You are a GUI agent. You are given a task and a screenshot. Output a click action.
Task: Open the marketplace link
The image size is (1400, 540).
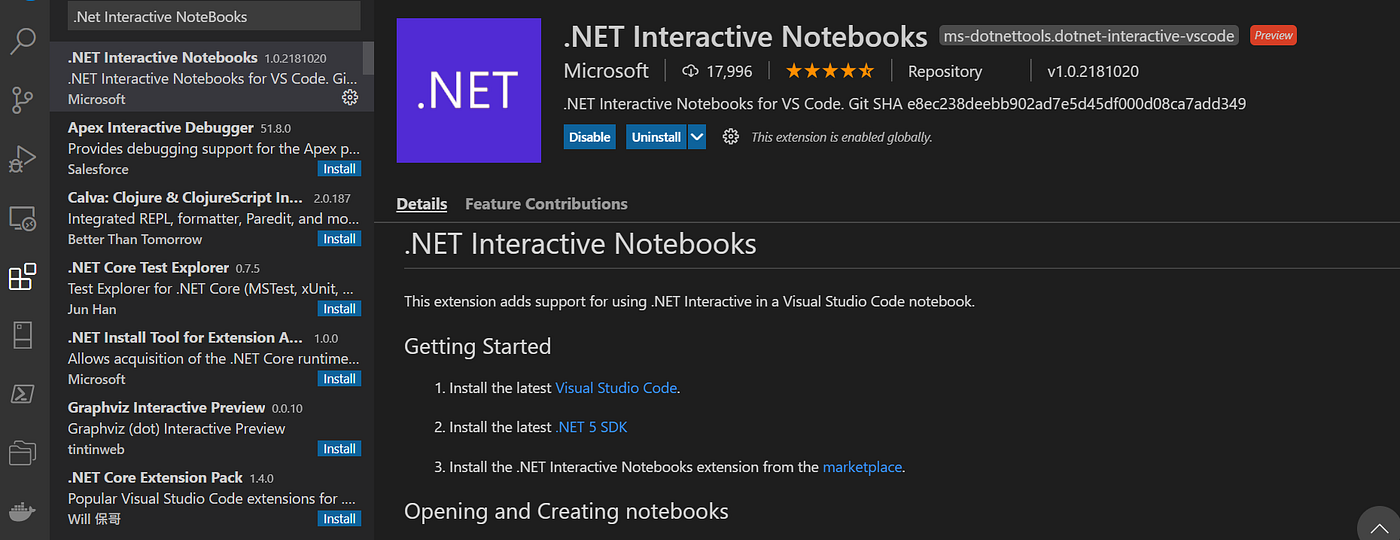(862, 467)
